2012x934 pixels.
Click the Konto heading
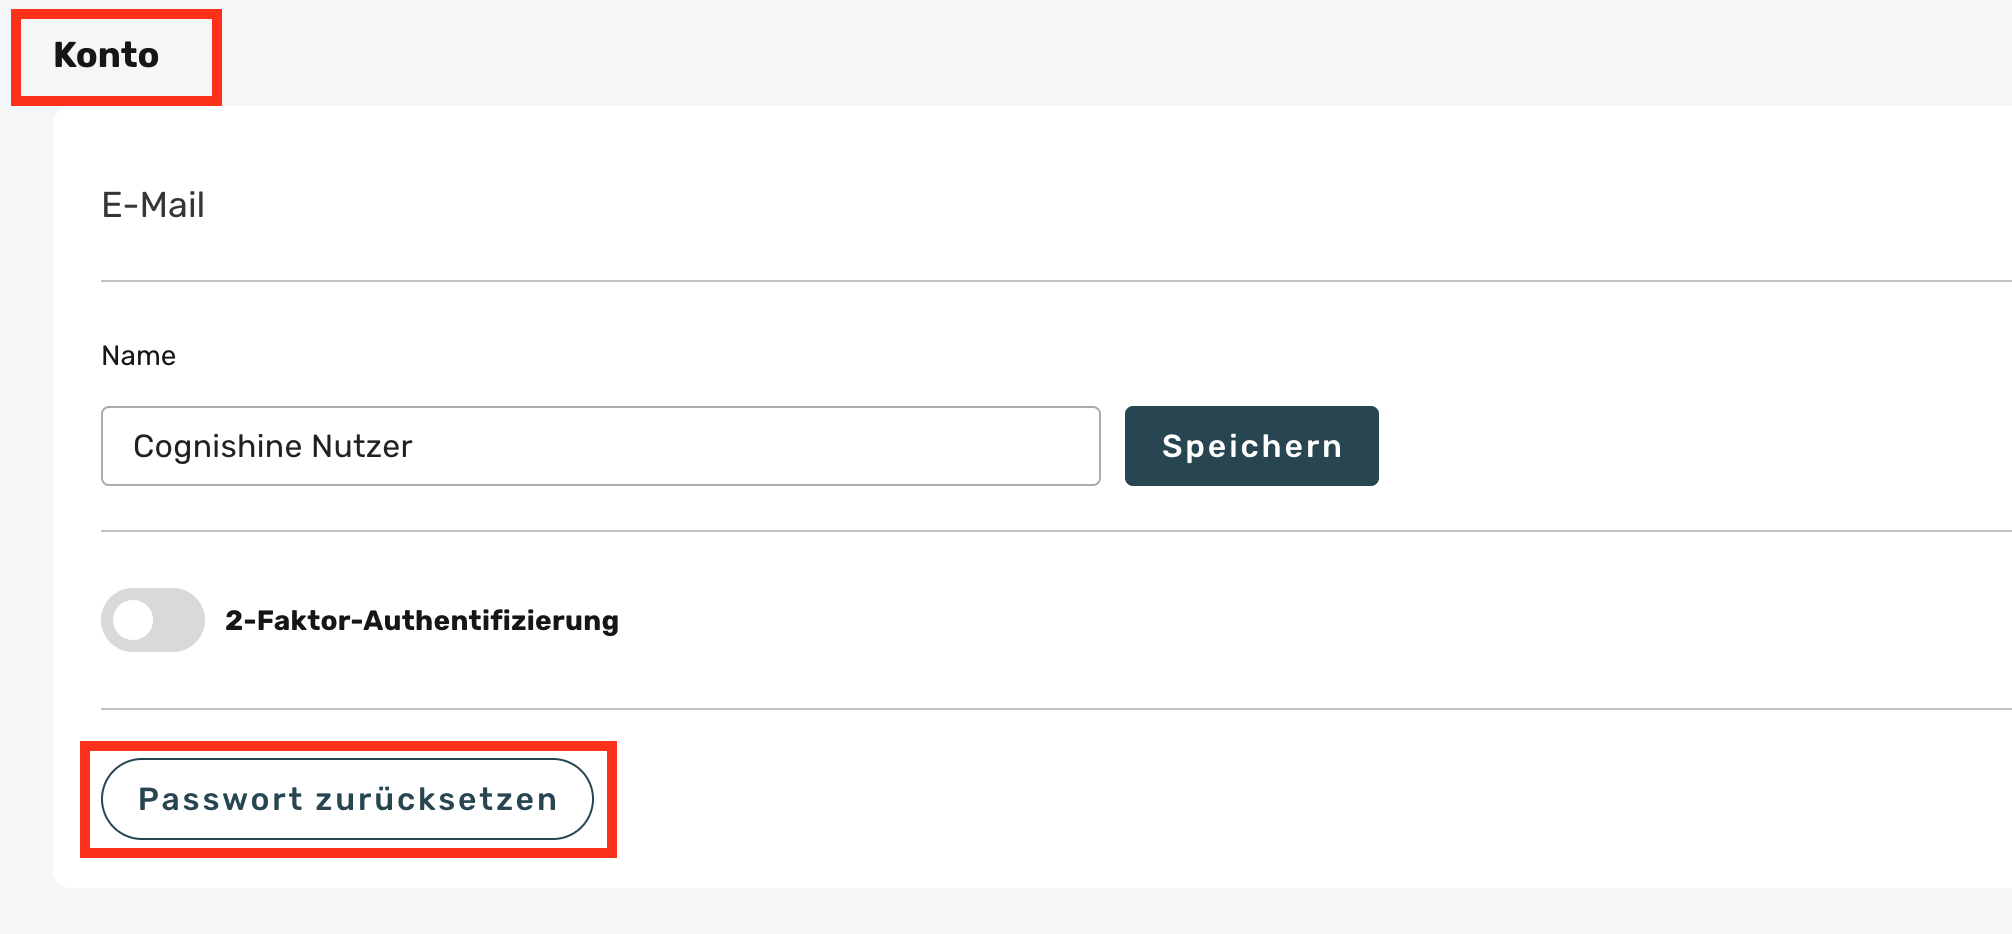click(106, 55)
